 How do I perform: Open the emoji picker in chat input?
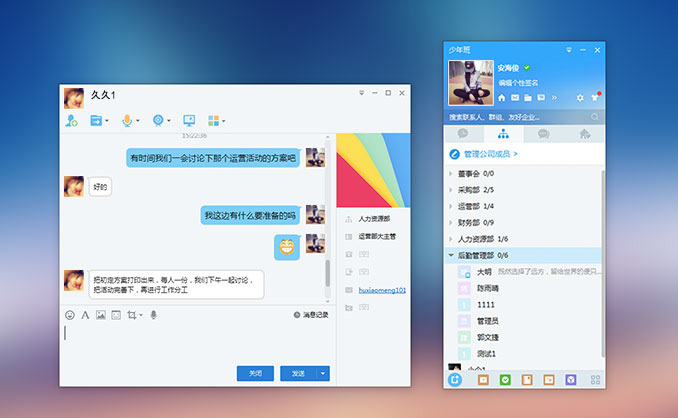(x=70, y=315)
